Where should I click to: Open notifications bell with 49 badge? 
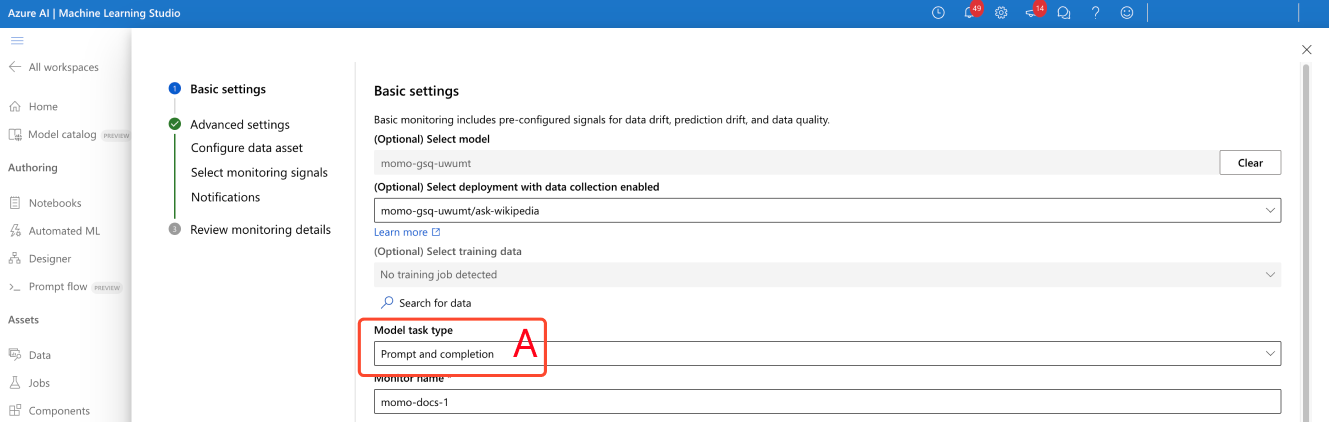click(x=969, y=13)
